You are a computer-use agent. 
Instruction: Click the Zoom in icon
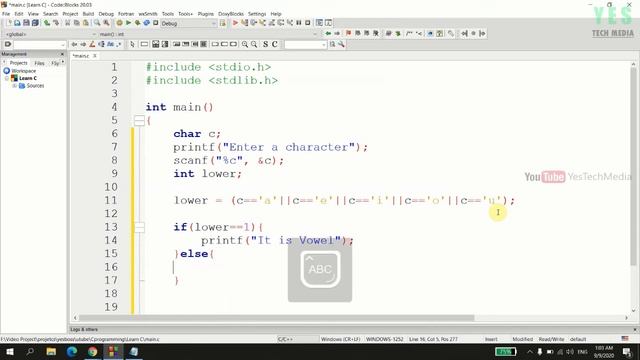click(x=245, y=44)
